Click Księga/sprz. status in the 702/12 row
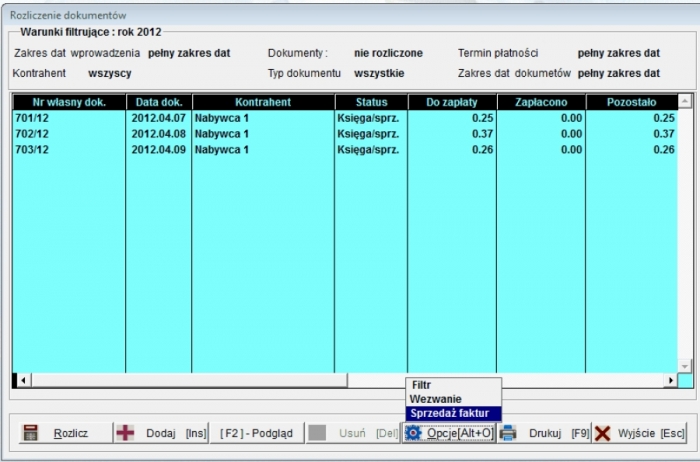700x462 pixels. (368, 134)
